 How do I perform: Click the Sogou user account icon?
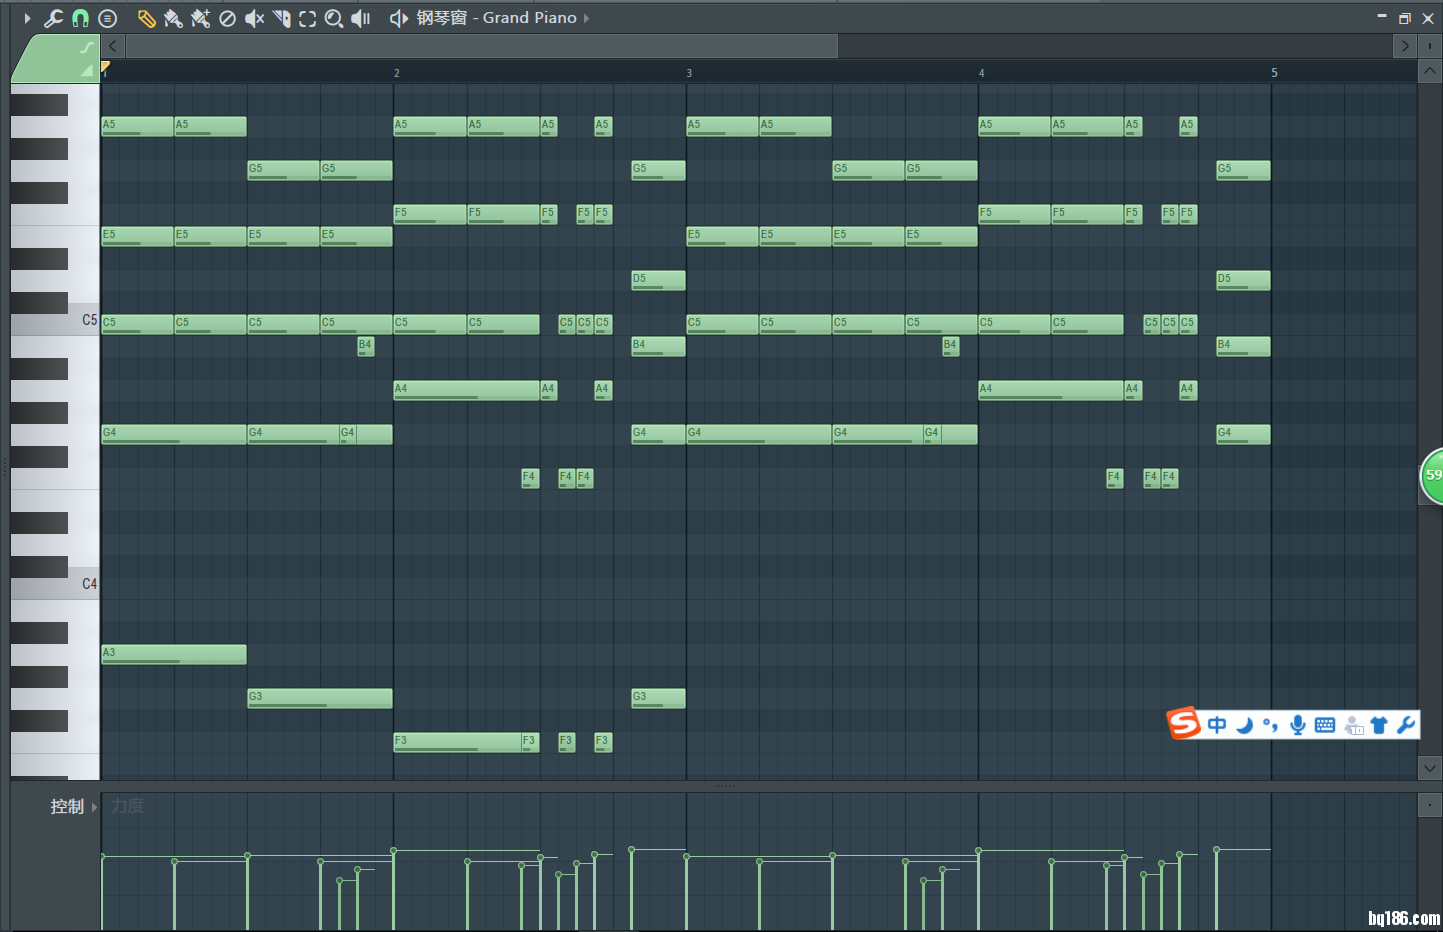pos(1353,726)
